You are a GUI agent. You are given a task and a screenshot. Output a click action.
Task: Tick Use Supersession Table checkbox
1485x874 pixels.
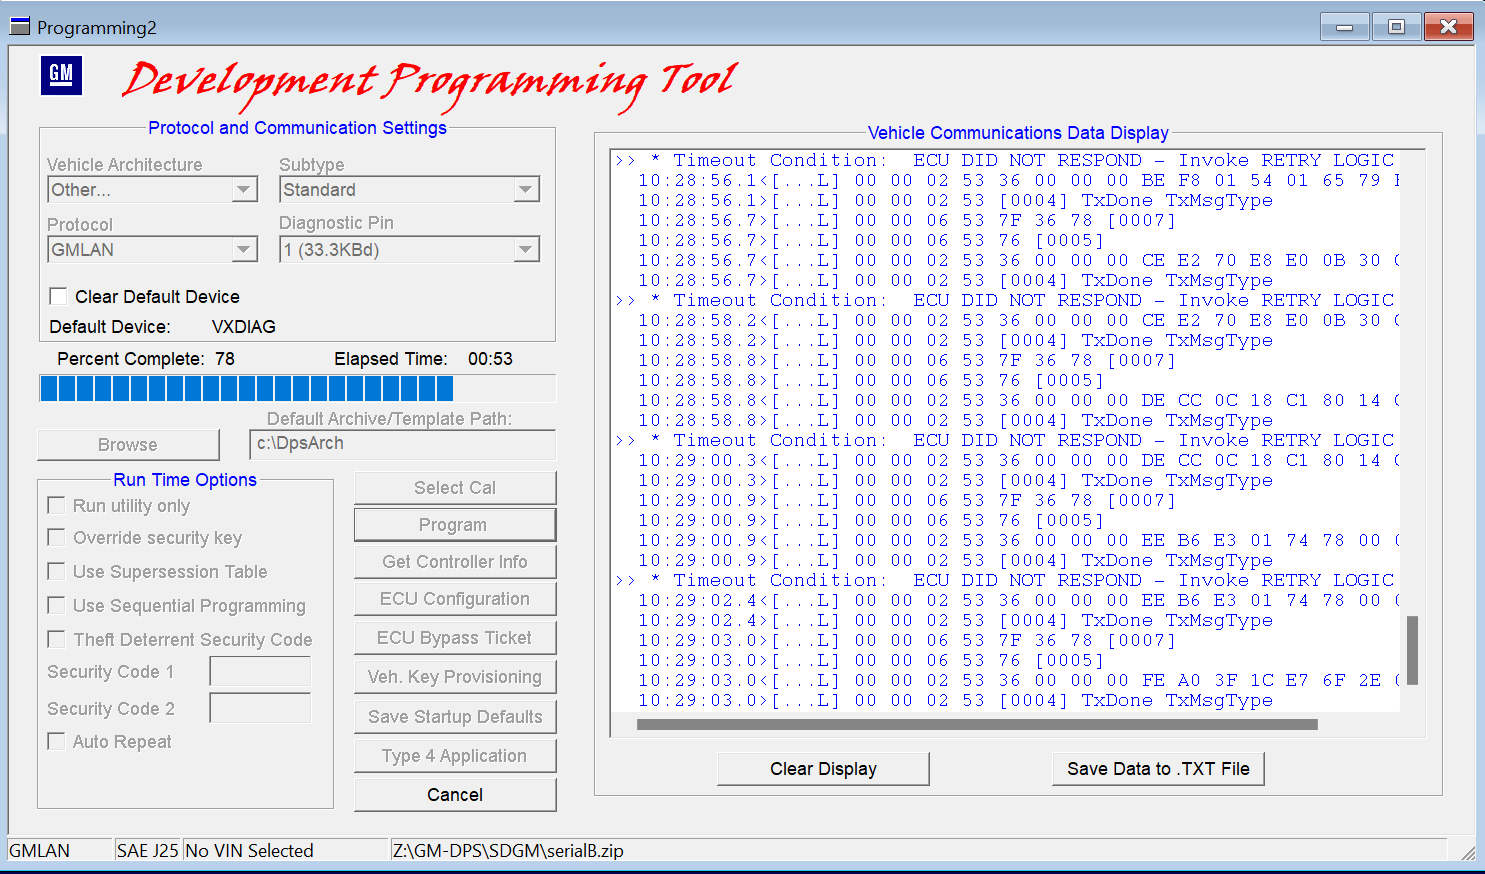57,572
